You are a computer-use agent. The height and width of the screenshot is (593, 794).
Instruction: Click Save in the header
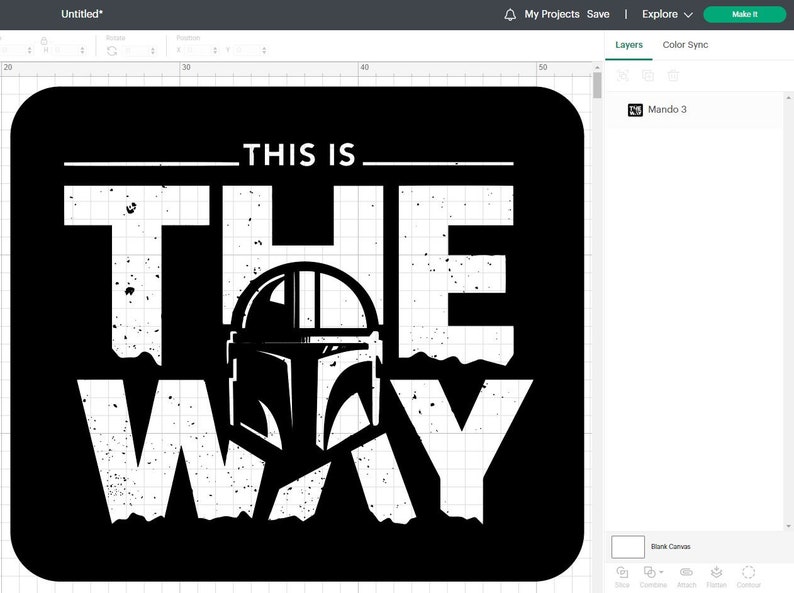[598, 14]
